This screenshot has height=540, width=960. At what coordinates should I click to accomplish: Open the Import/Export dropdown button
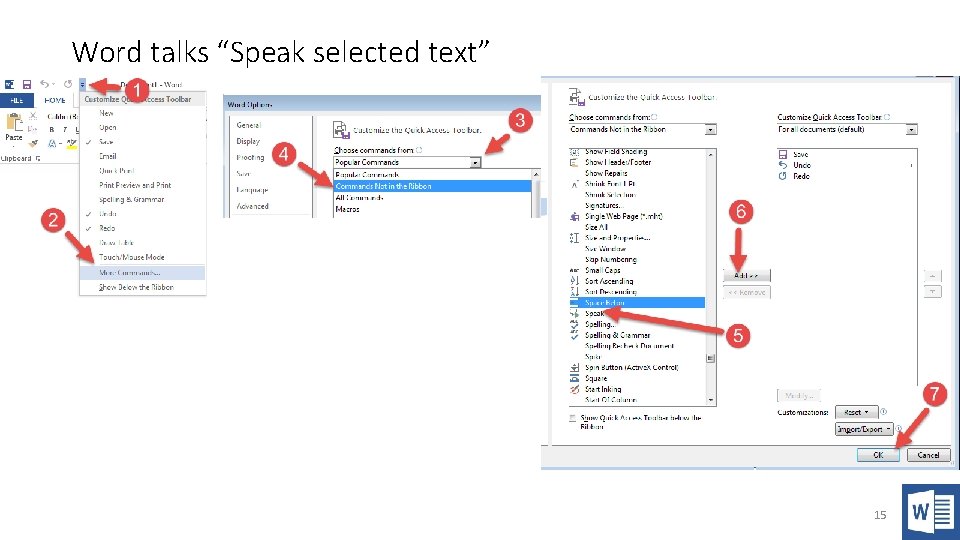pos(864,429)
